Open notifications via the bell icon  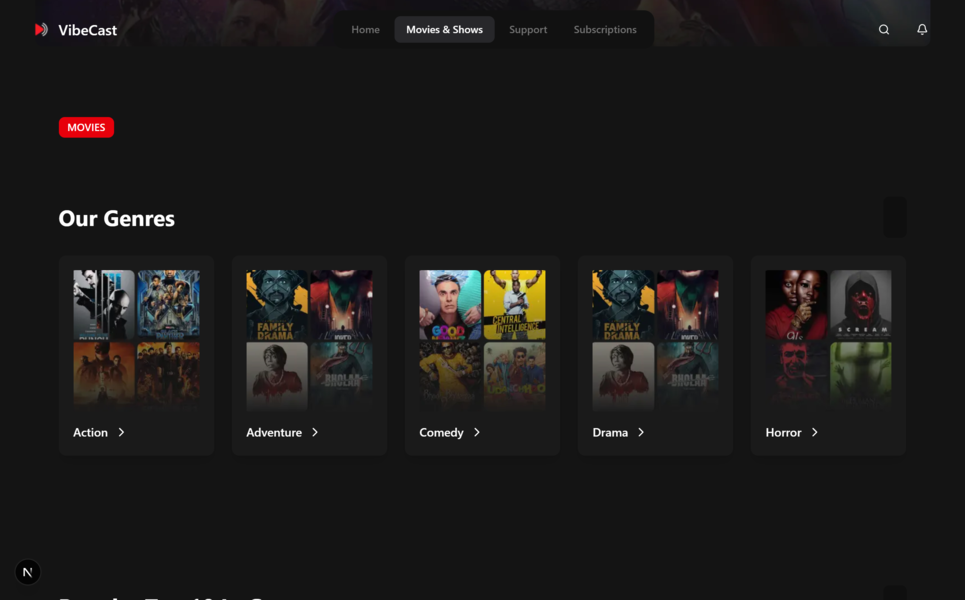922,30
